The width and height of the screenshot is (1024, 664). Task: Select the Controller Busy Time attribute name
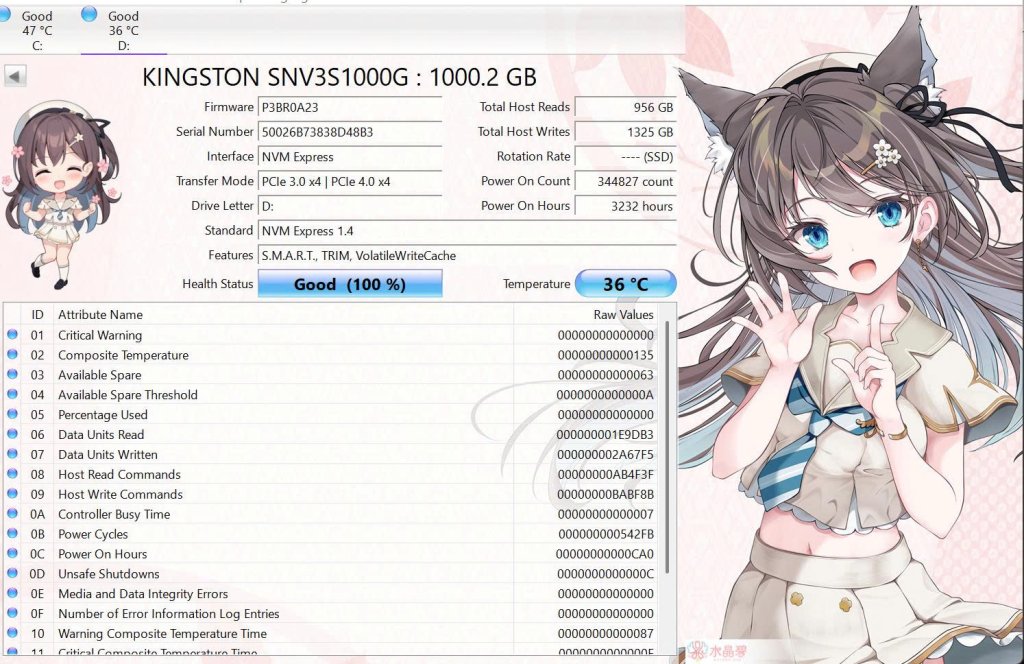click(114, 514)
